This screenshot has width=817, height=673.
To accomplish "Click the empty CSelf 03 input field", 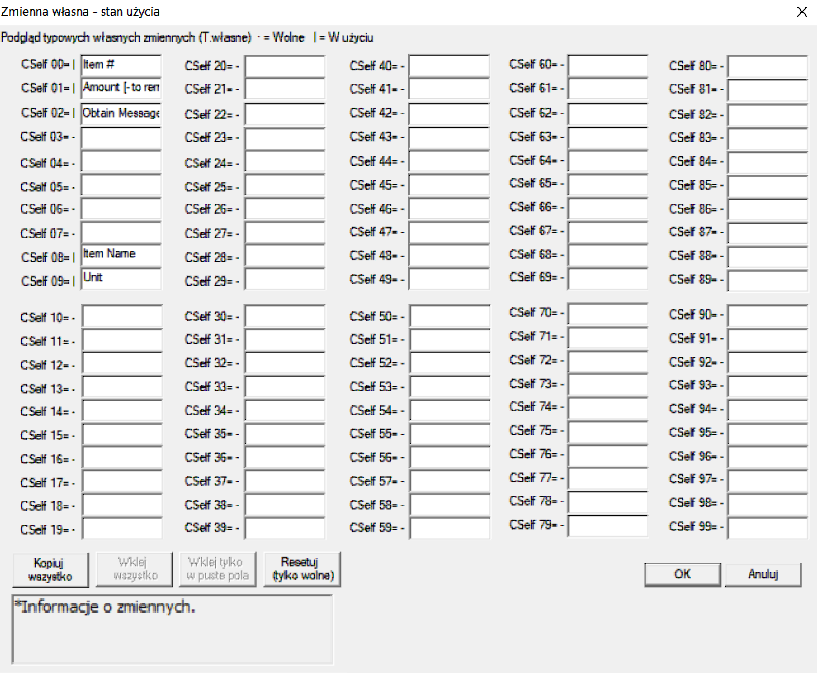I will 121,138.
